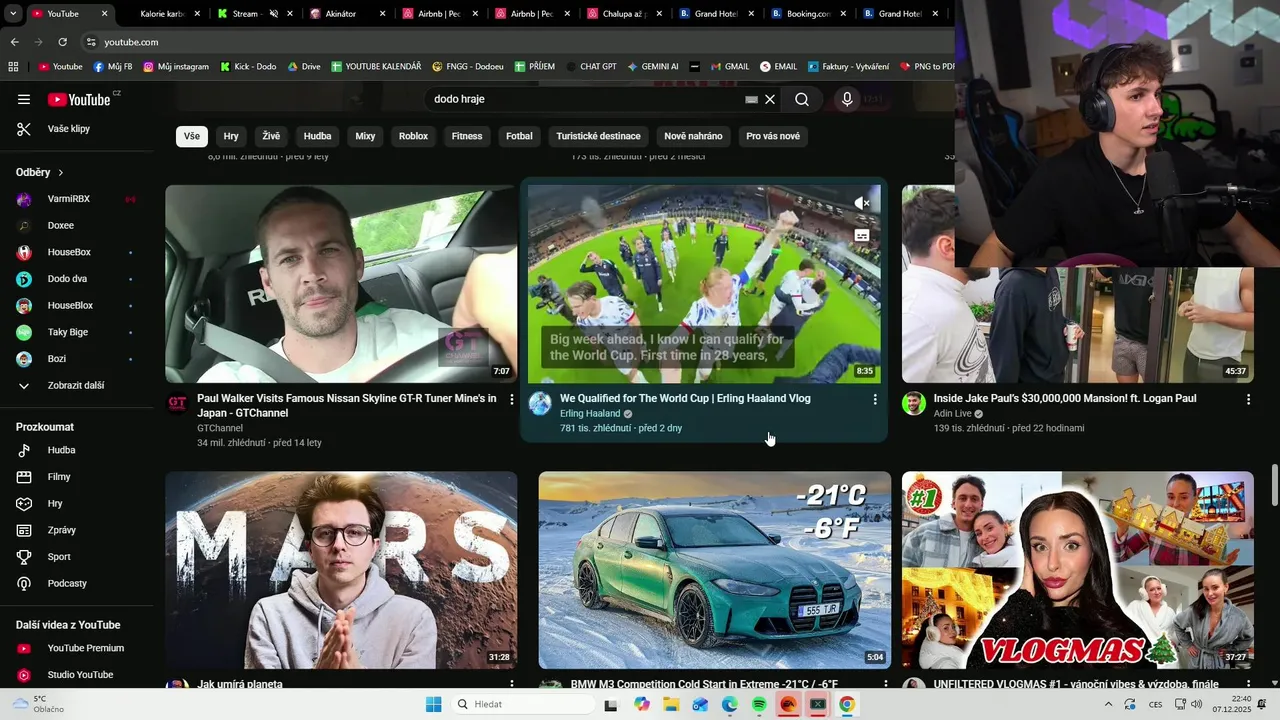The height and width of the screenshot is (720, 1280).
Task: Select the Turistické destinace filter chip
Action: point(598,136)
